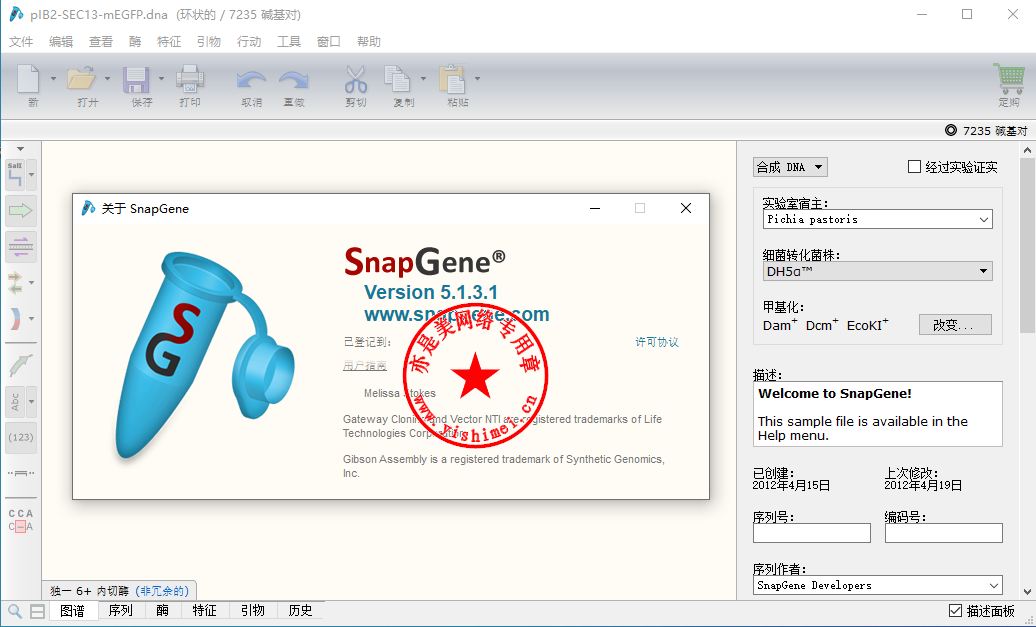1036x627 pixels.
Task: Click the magnifier search icon at bottom
Action: pos(15,611)
